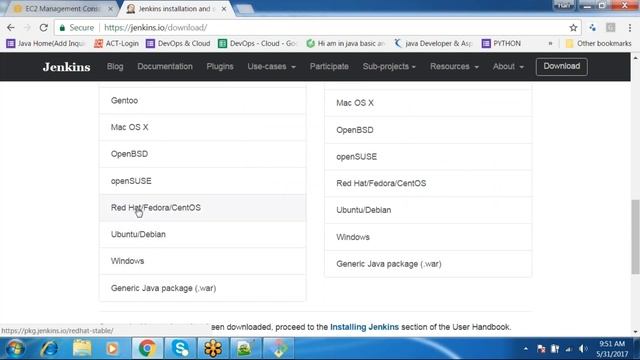Select Mac OS X in right list
The width and height of the screenshot is (640, 360).
[x=428, y=103]
